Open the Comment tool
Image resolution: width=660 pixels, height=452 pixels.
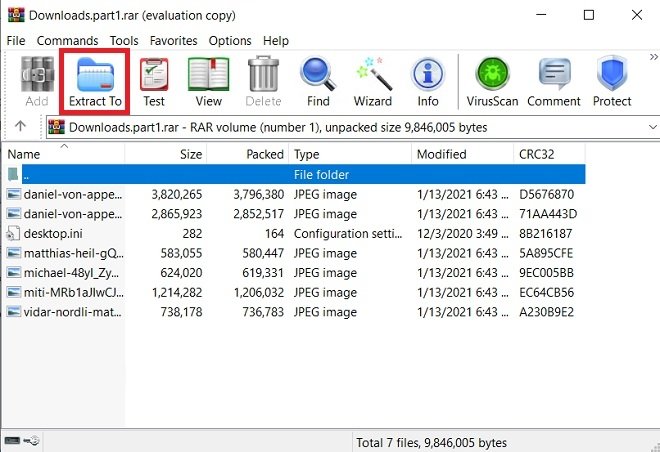[554, 82]
